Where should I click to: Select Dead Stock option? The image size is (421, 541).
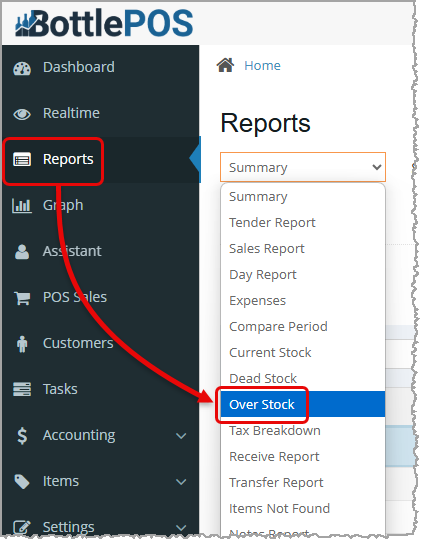(303, 378)
